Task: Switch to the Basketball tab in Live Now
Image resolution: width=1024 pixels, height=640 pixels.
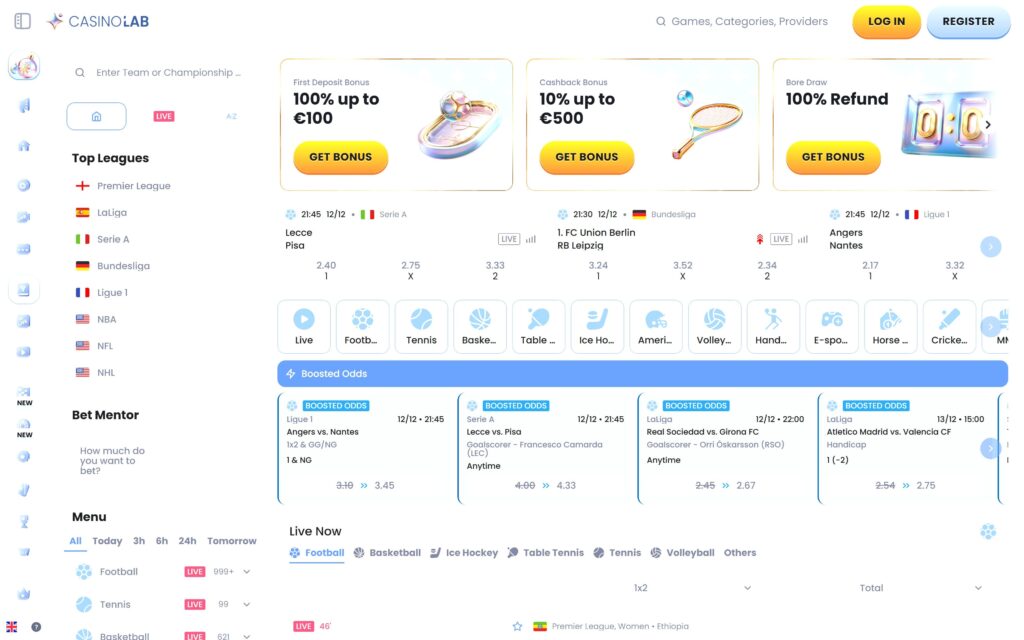Action: click(387, 553)
